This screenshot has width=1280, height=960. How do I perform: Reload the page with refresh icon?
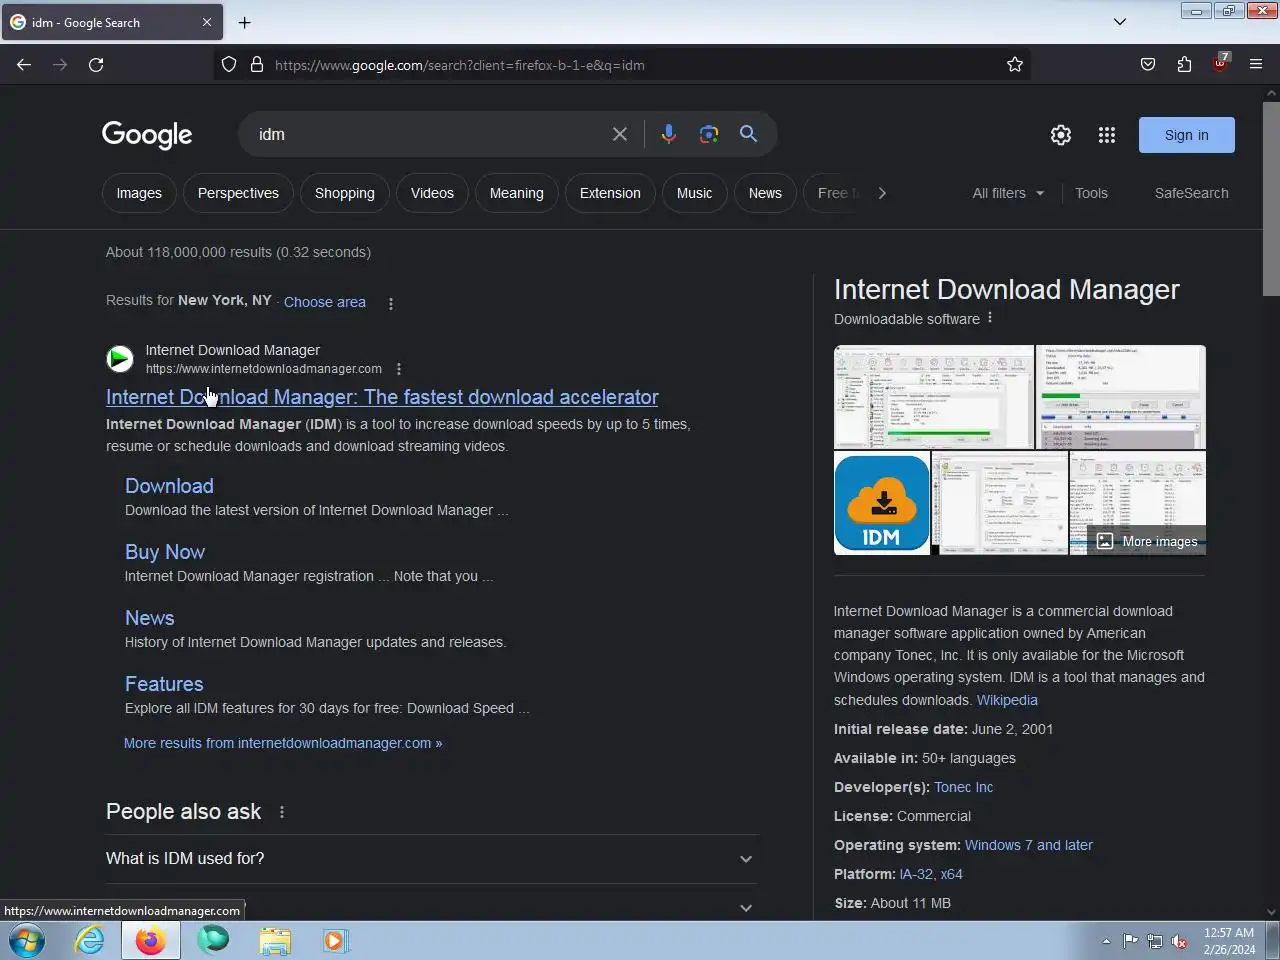click(96, 64)
